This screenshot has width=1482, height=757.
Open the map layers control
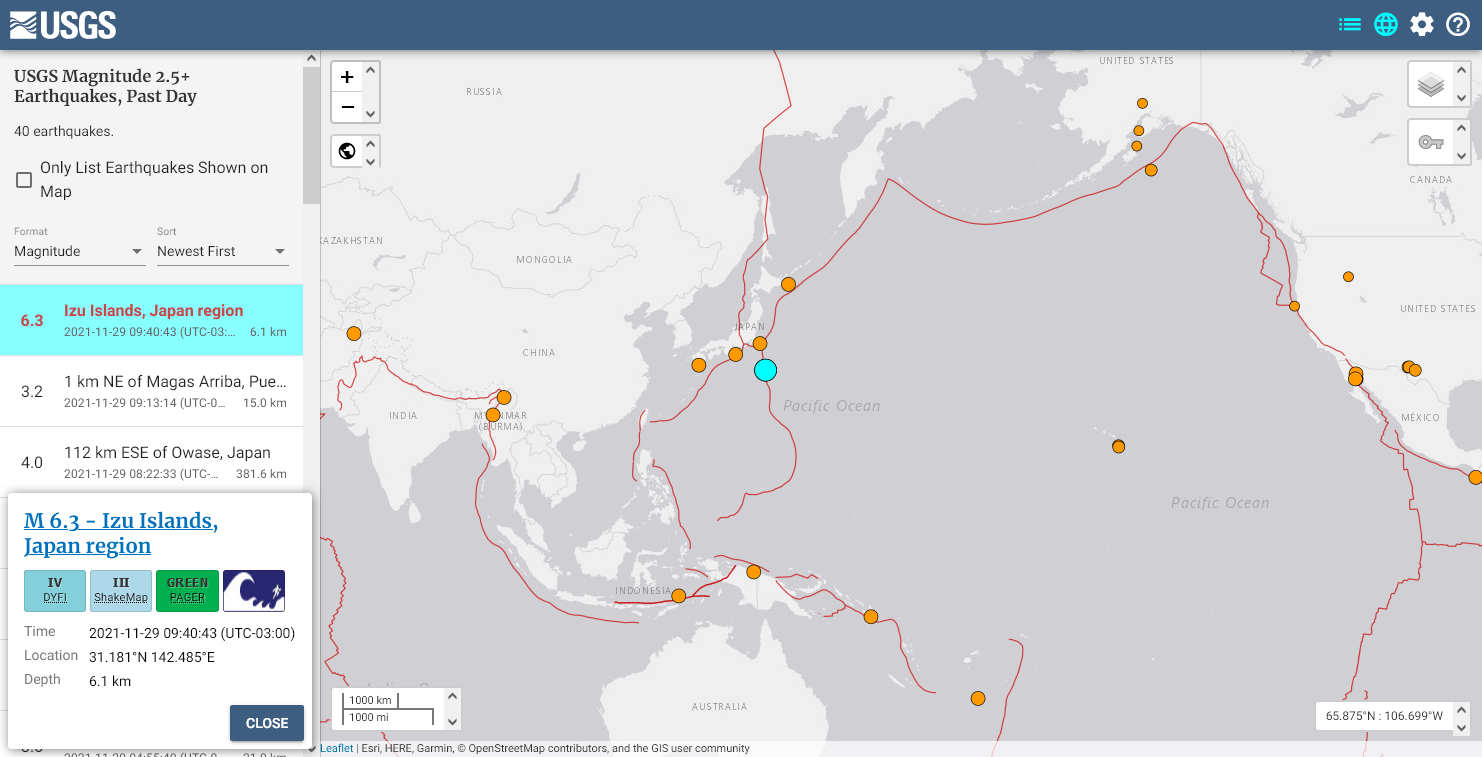pos(1431,85)
